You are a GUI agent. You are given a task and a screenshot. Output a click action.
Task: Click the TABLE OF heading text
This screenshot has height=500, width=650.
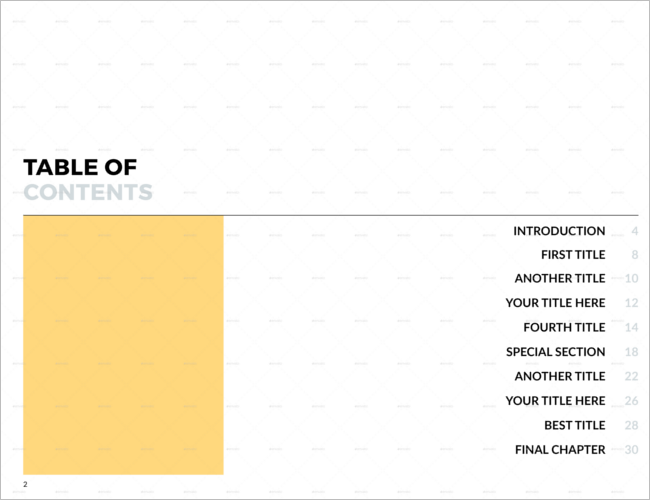click(x=80, y=167)
